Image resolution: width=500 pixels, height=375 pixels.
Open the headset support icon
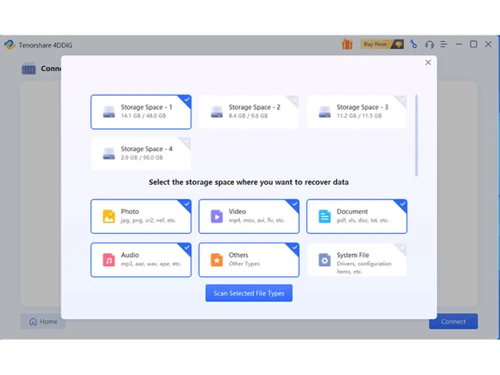(x=429, y=44)
